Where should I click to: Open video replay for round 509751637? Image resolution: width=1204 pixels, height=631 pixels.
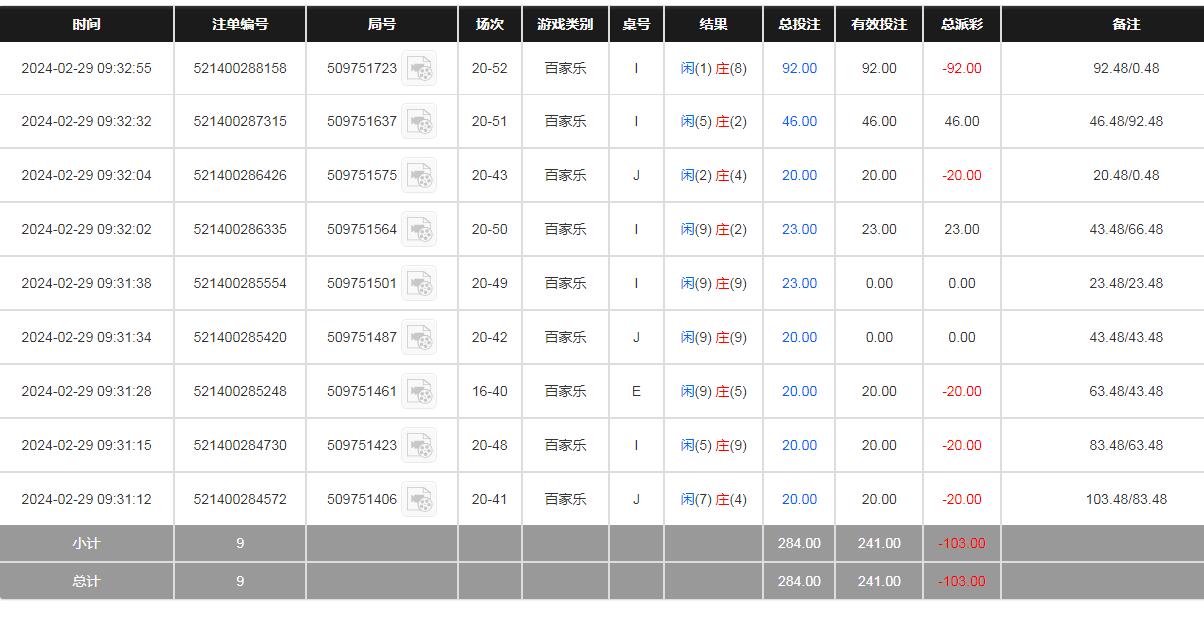419,122
